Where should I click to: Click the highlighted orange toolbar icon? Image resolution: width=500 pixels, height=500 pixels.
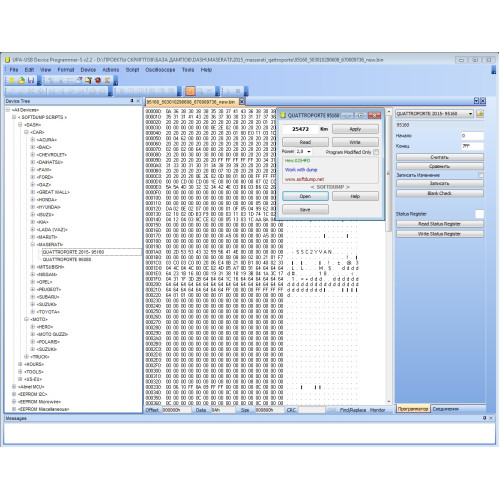pyautogui.click(x=190, y=91)
